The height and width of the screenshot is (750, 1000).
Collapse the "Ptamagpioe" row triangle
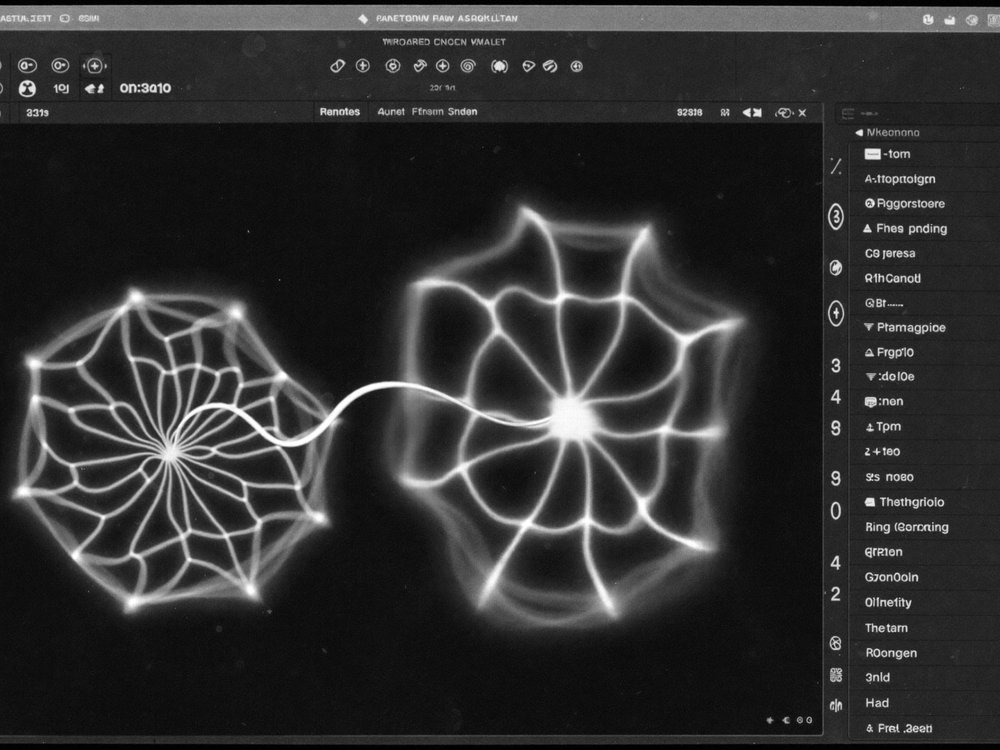869,327
